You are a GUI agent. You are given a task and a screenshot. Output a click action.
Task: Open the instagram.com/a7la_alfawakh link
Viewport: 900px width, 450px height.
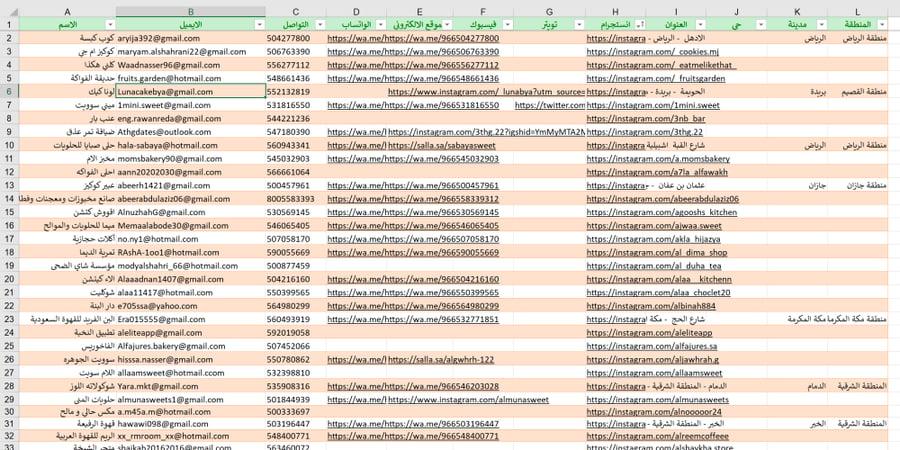click(x=657, y=172)
